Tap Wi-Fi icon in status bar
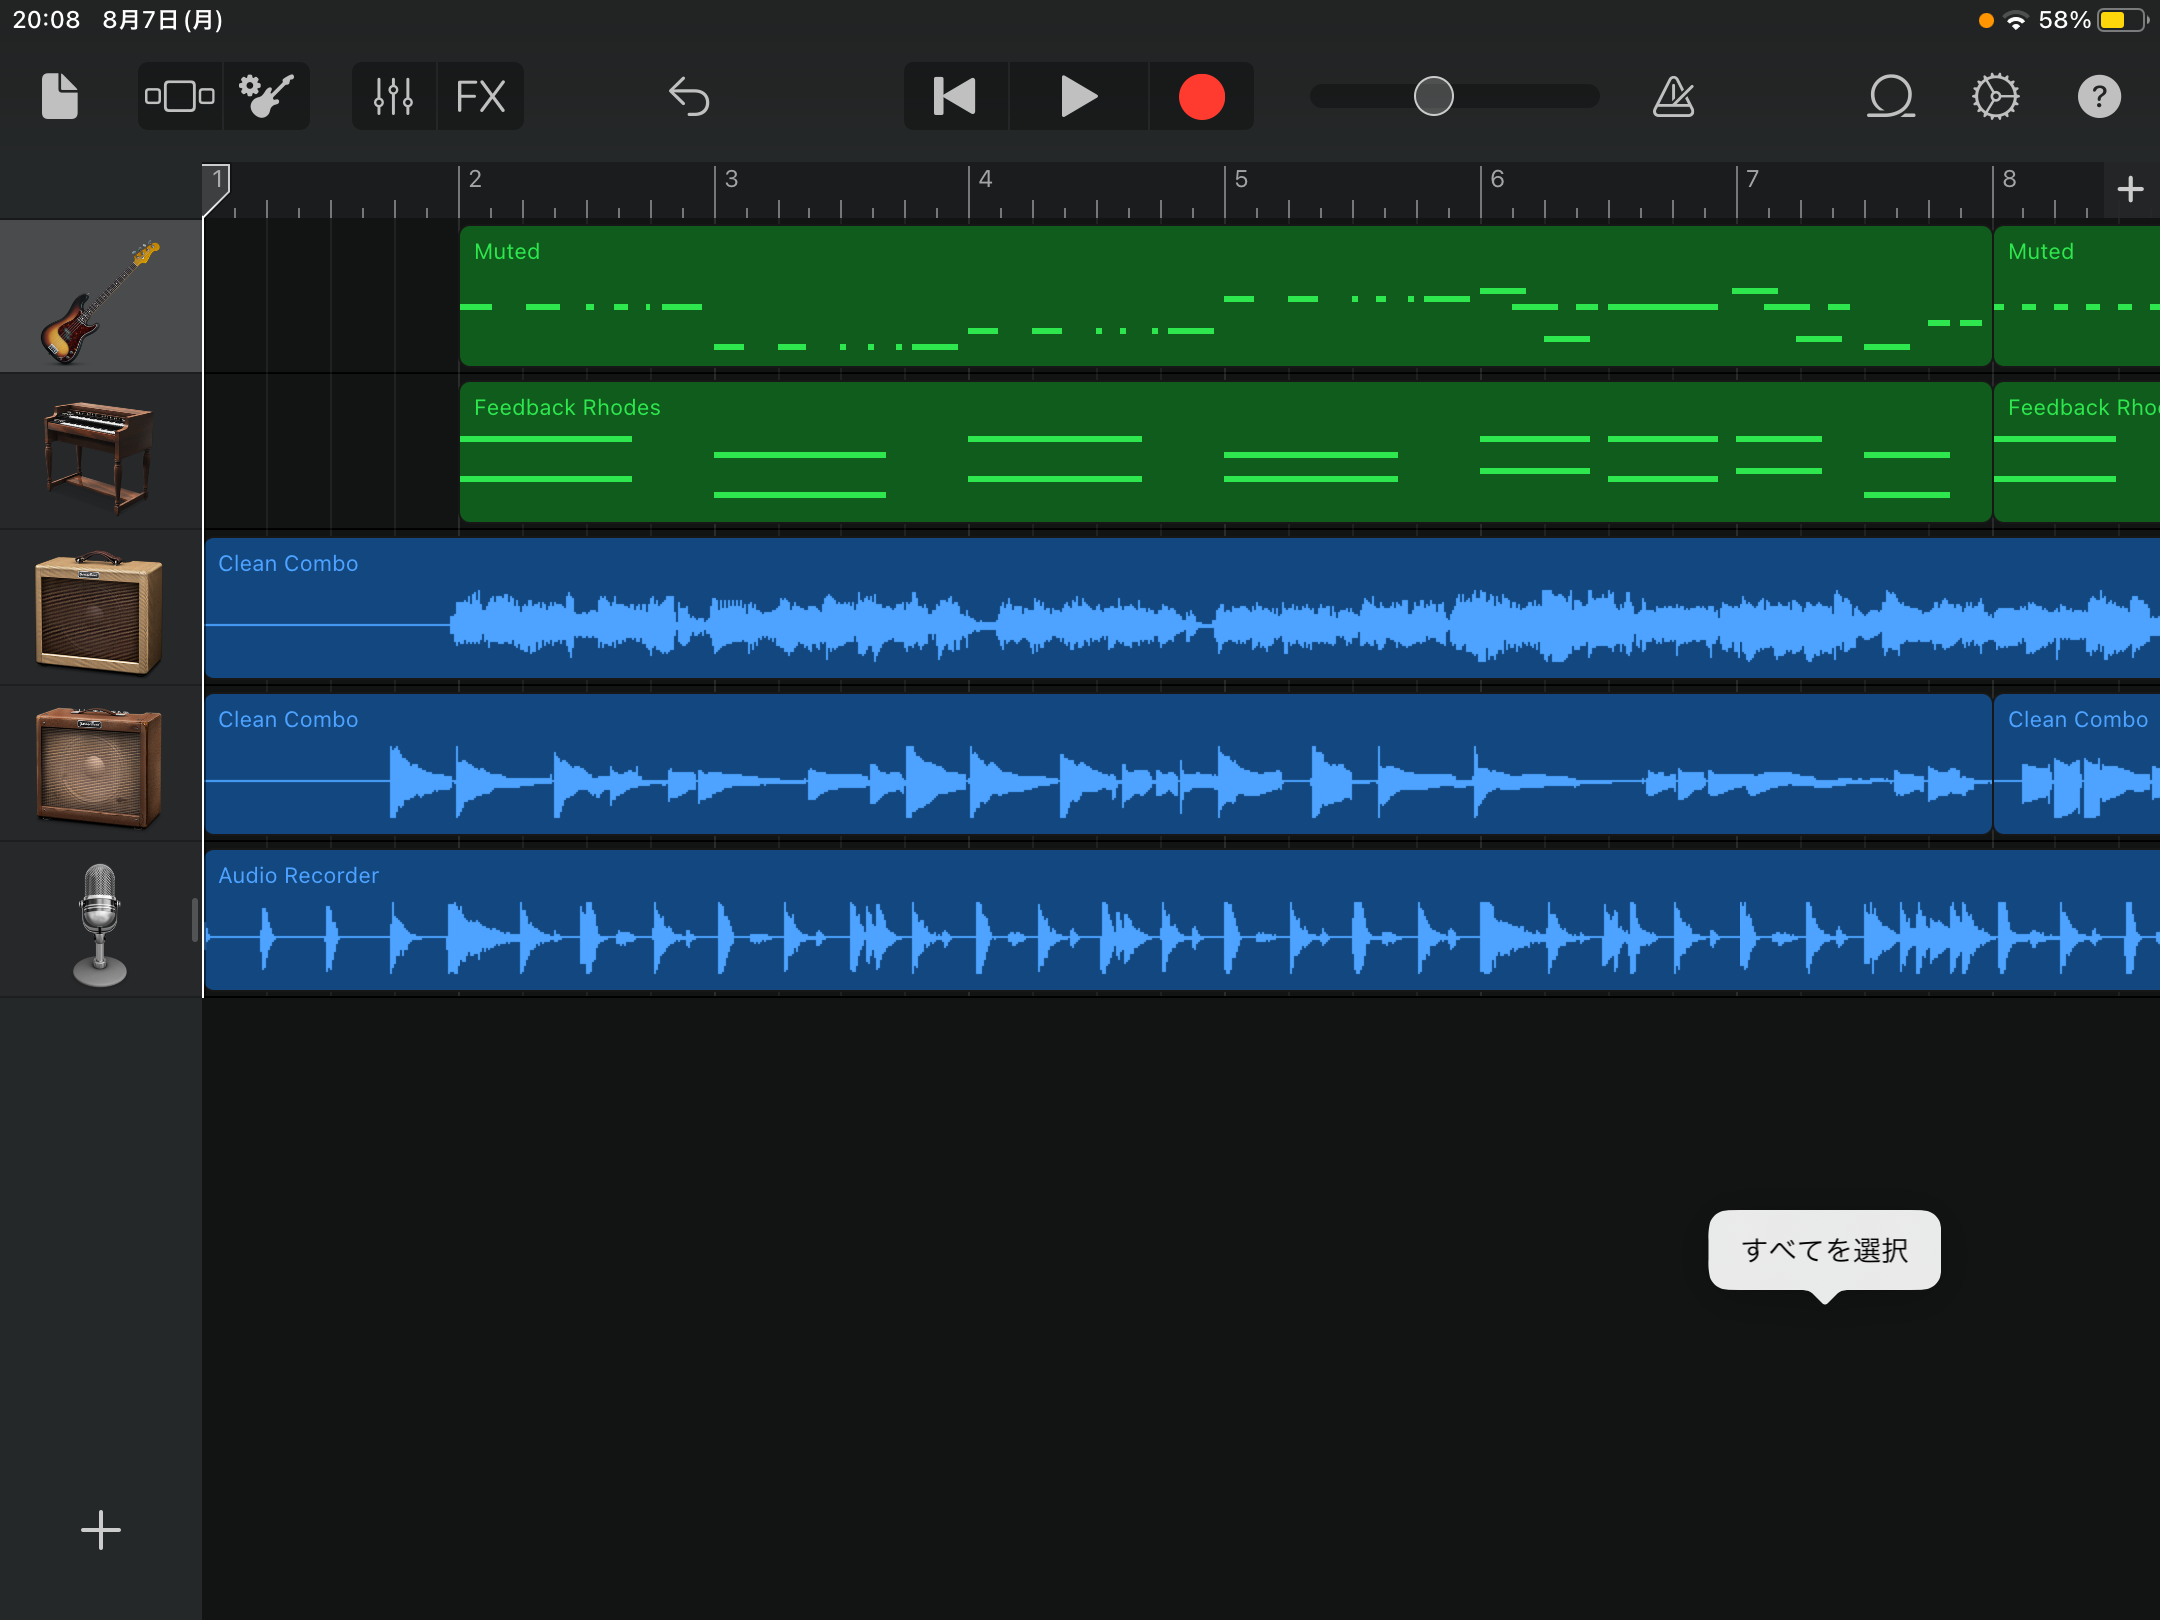This screenshot has width=2160, height=1620. (2016, 20)
